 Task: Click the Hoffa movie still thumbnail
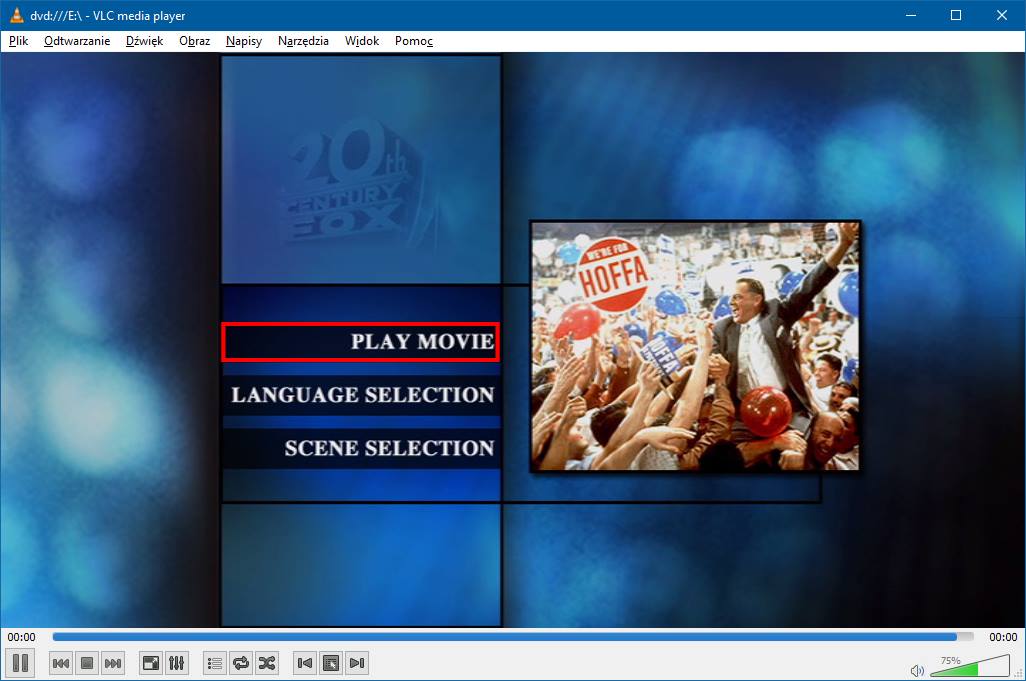tap(695, 346)
